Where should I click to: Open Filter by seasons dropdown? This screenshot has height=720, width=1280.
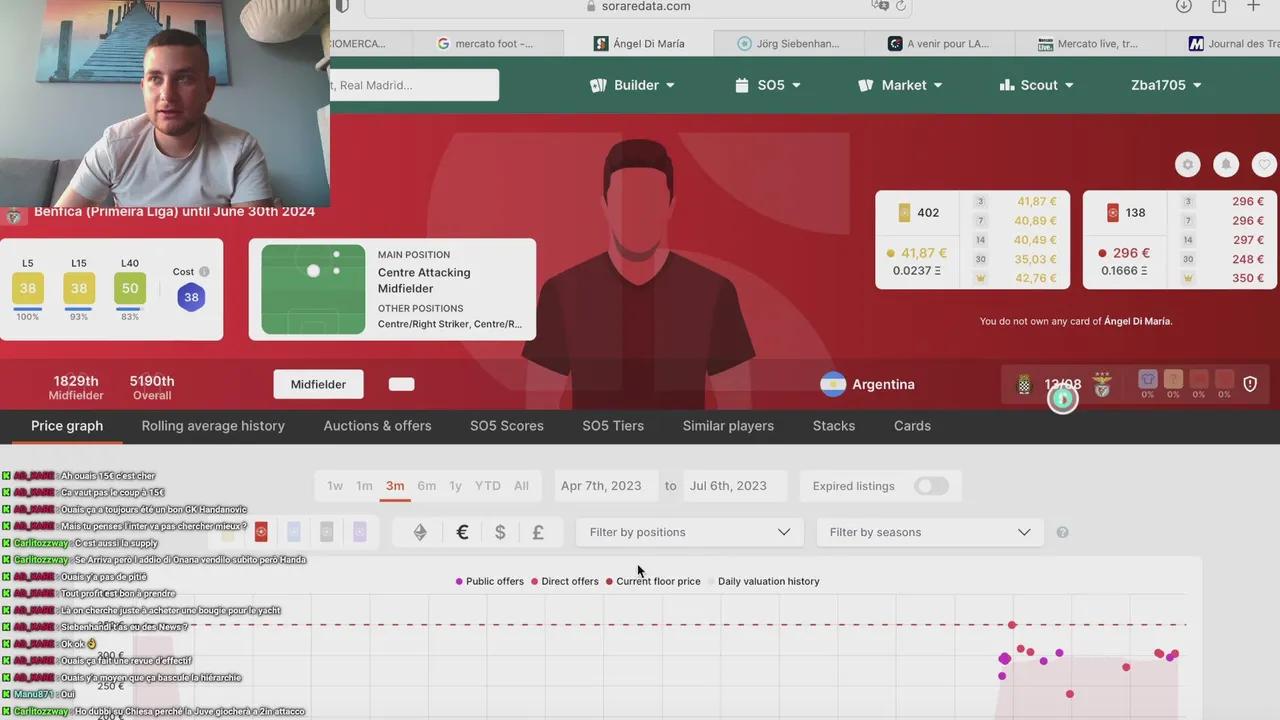pyautogui.click(x=930, y=532)
